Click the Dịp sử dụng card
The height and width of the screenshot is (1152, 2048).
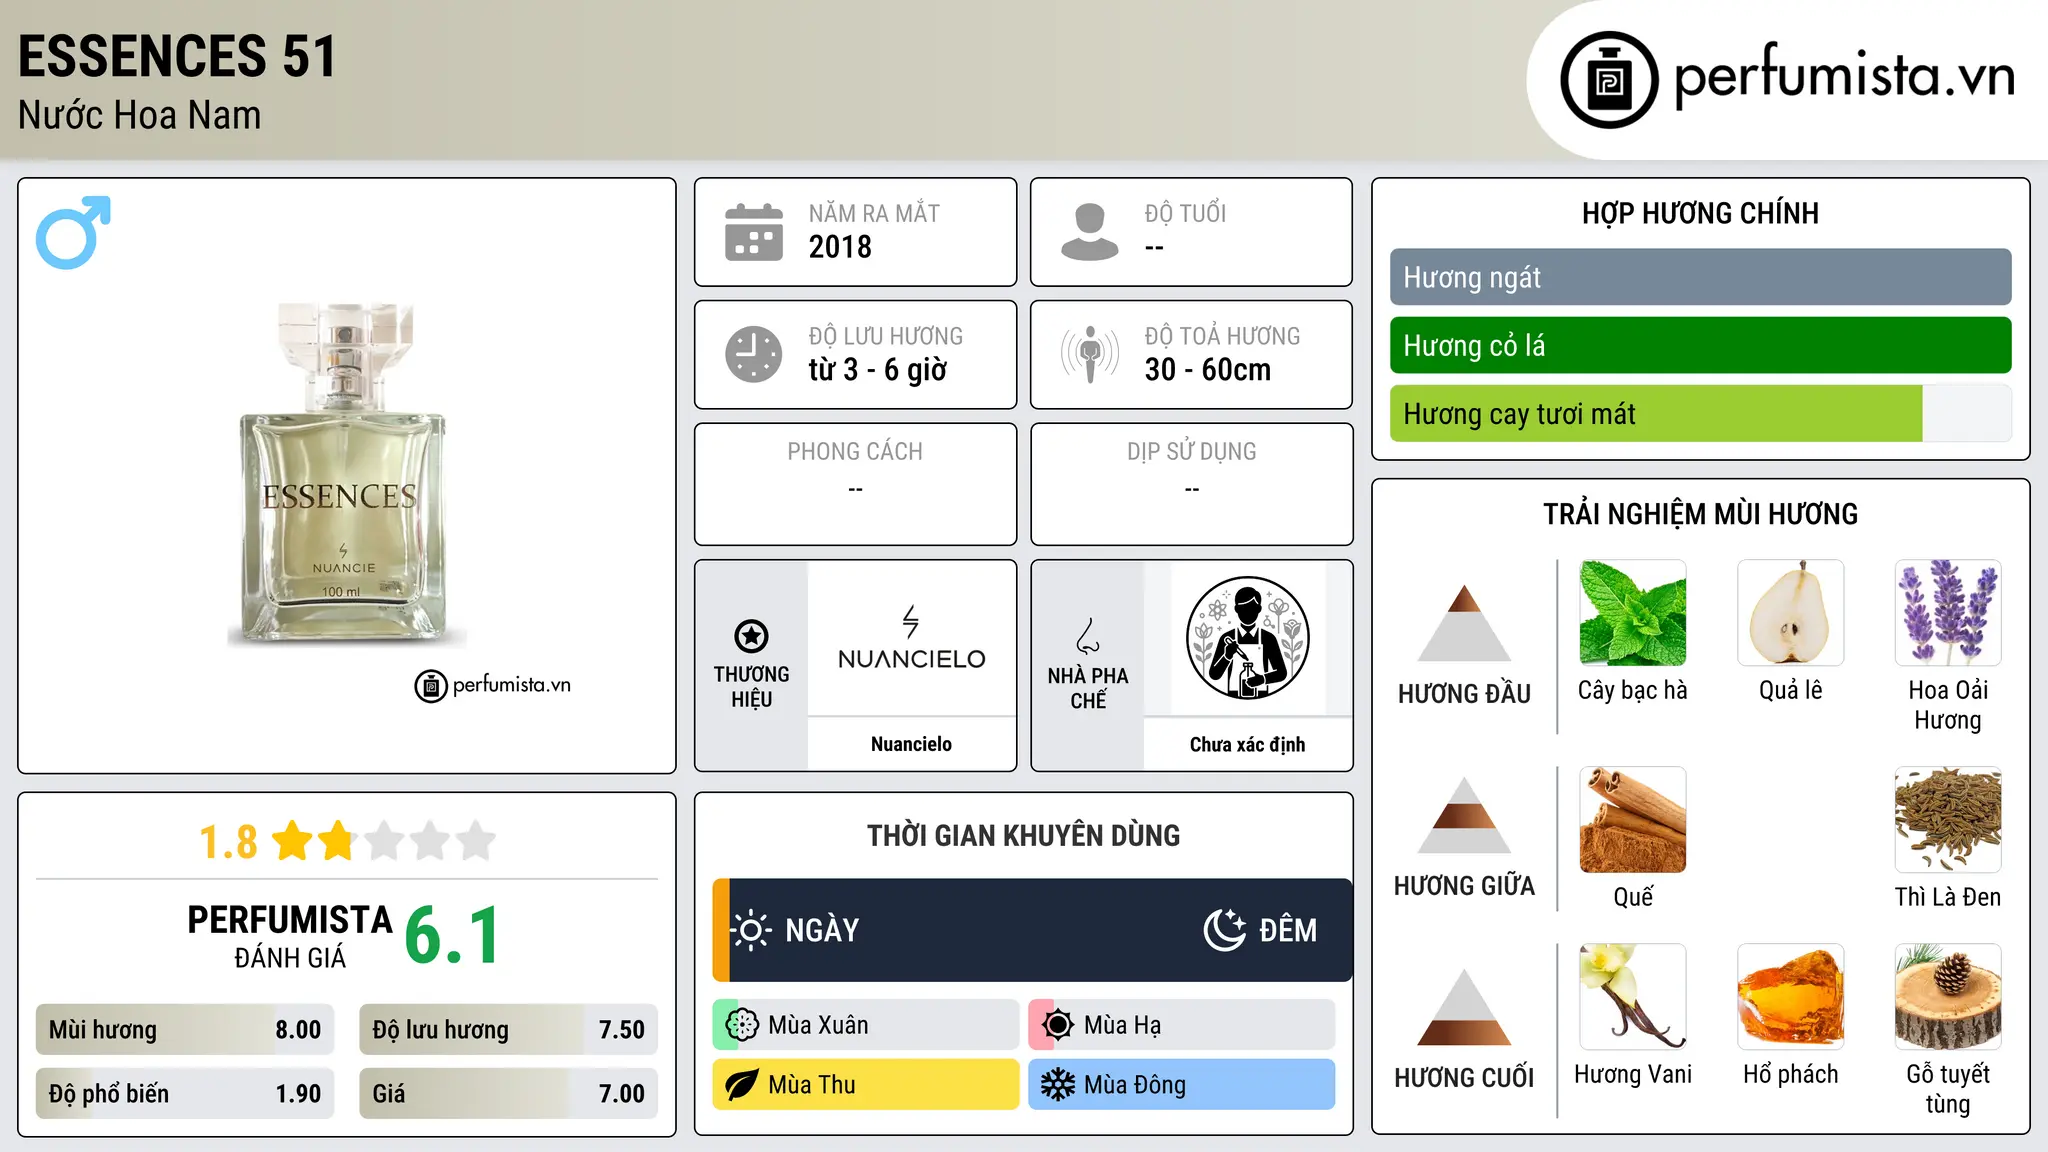pyautogui.click(x=1192, y=484)
